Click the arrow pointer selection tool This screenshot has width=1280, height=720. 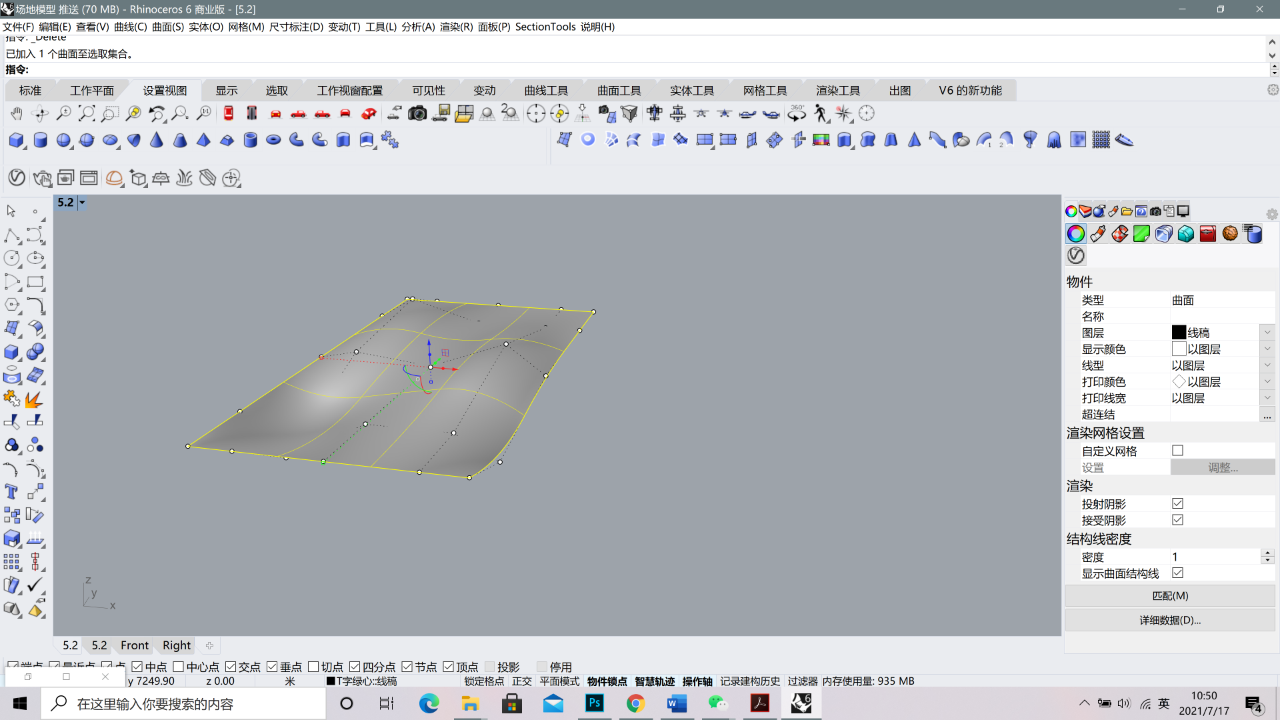click(x=12, y=211)
